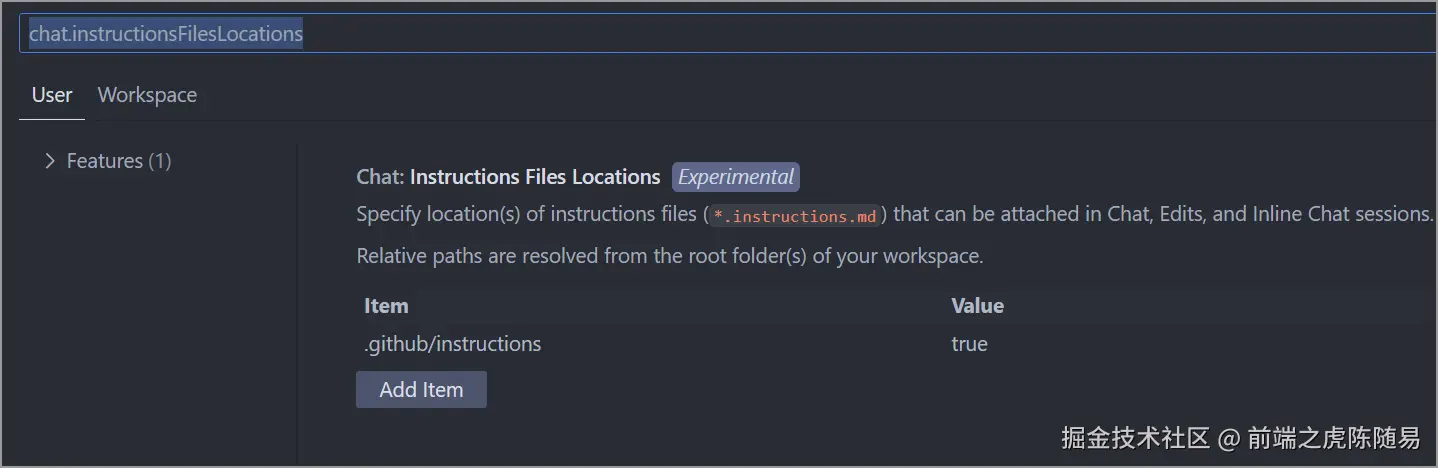Click the 掘金技术社区 watermark text
The image size is (1438, 468).
point(1135,437)
